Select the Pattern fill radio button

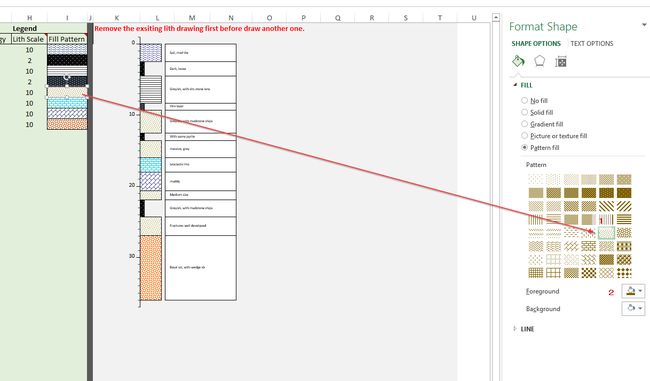tap(524, 147)
